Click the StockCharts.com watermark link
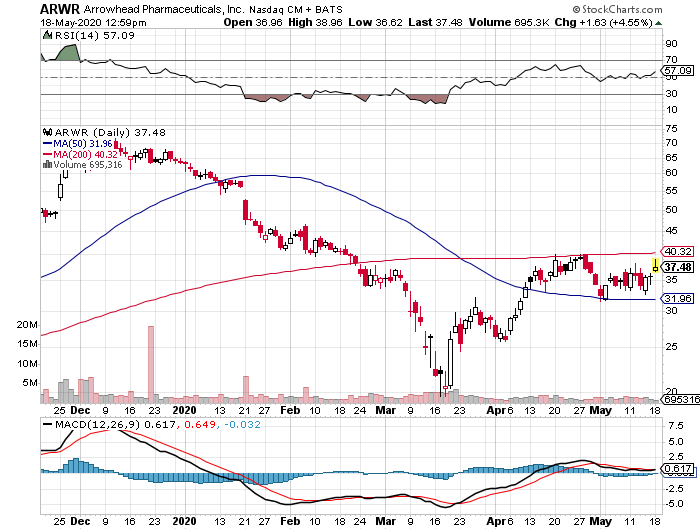700x530 pixels. [617, 9]
